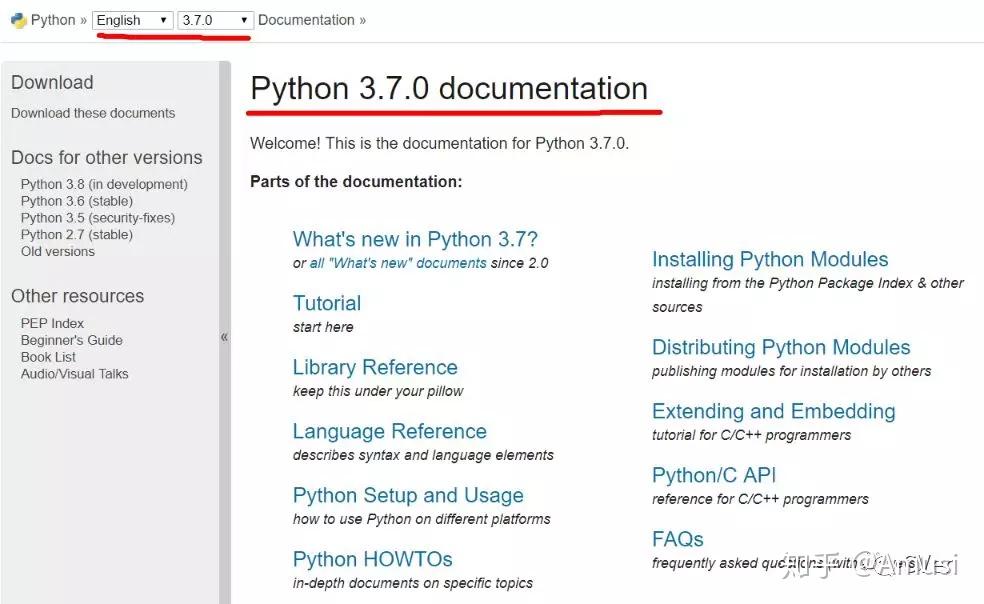Image resolution: width=984 pixels, height=604 pixels.
Task: Open all "What's new" documents link
Action: [398, 263]
